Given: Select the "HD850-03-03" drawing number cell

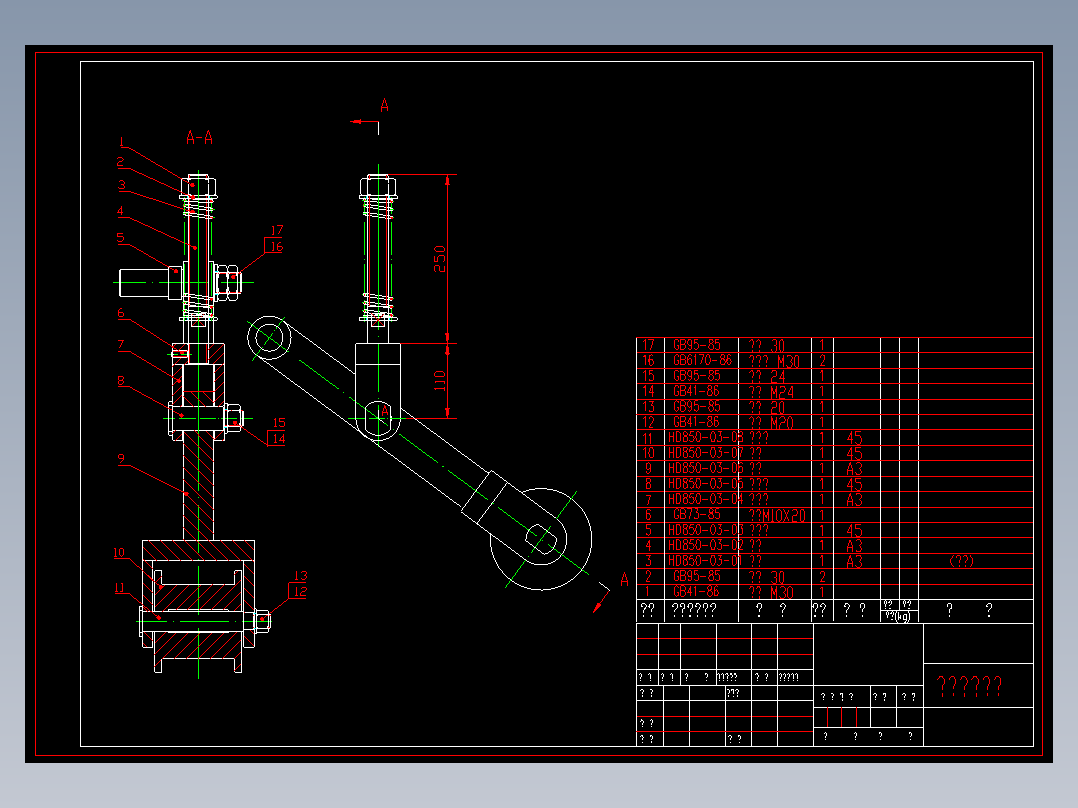Looking at the screenshot, I should pyautogui.click(x=705, y=529).
